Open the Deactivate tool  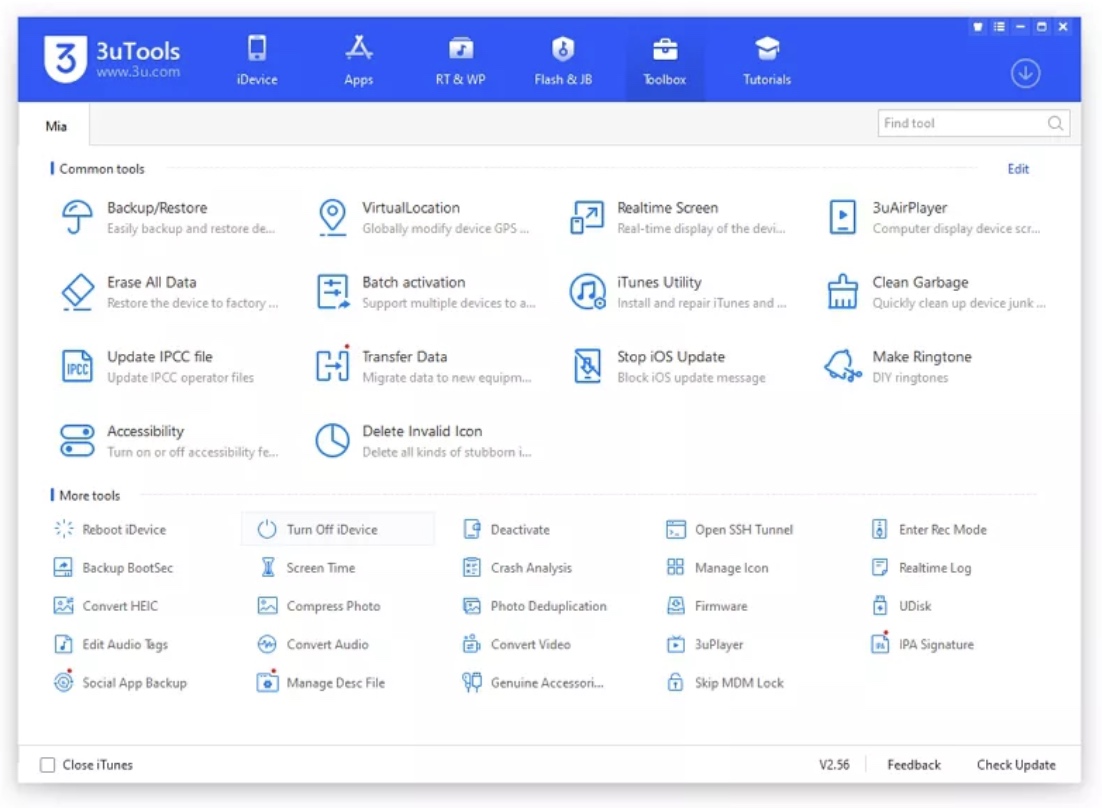click(507, 529)
